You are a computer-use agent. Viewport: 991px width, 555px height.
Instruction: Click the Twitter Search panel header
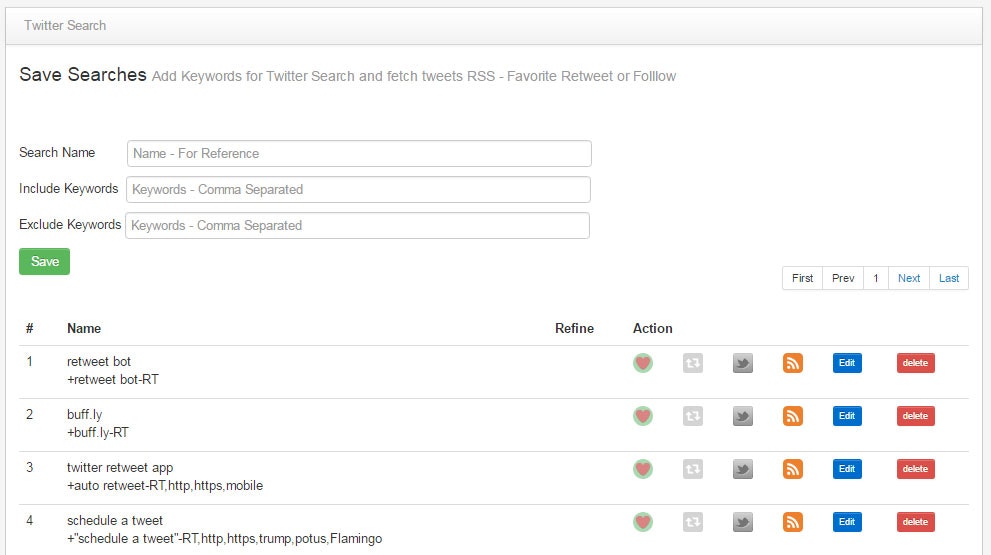pyautogui.click(x=494, y=26)
